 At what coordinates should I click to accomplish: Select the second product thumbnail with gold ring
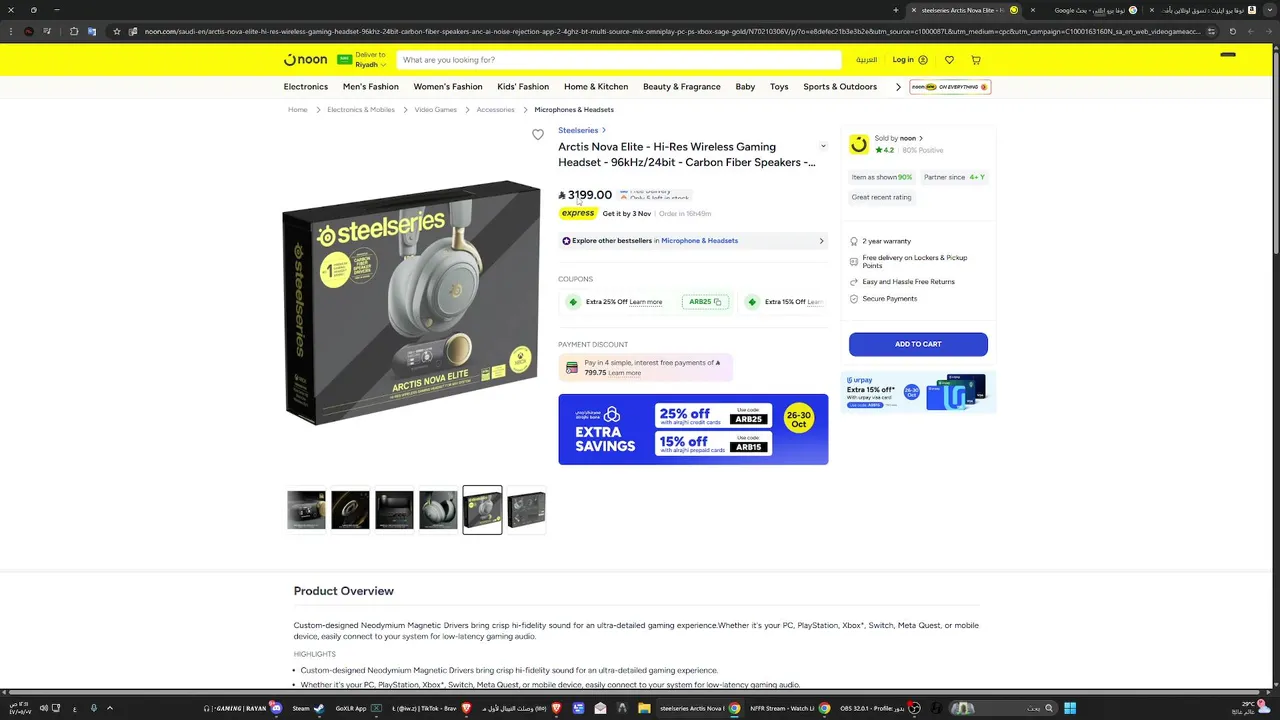pos(350,510)
